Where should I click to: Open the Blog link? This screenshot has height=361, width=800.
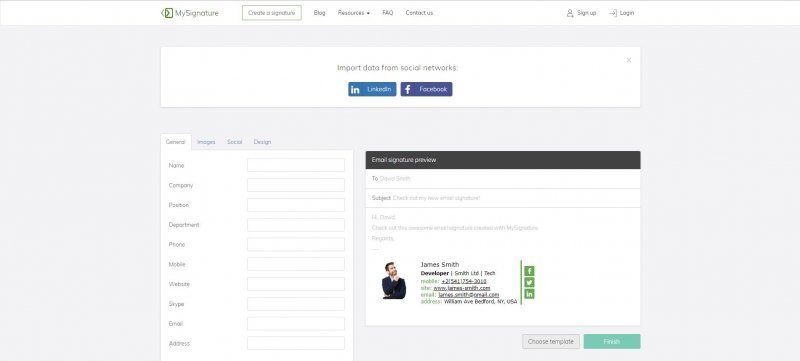(x=319, y=13)
